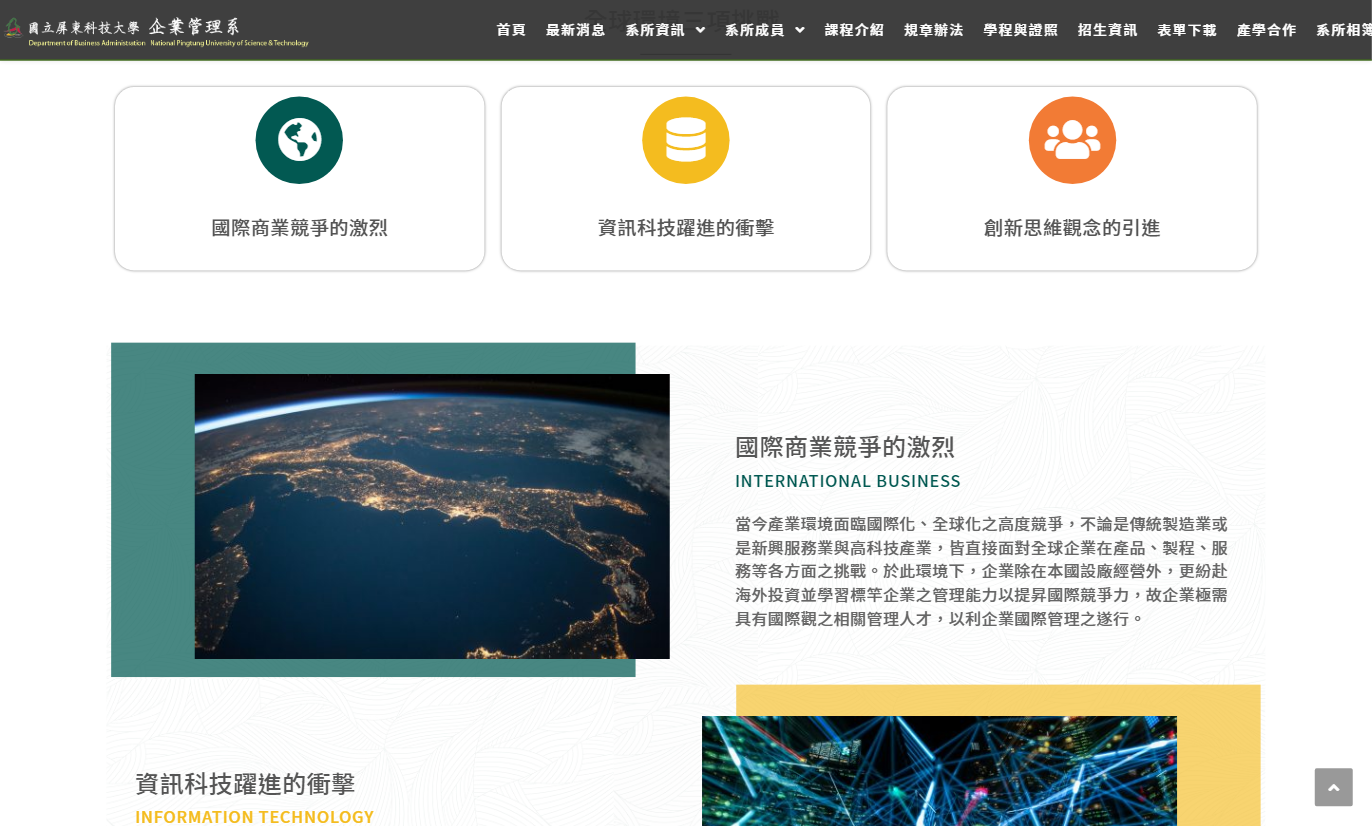This screenshot has height=826, width=1372.
Task: Expand the 系所成員 dropdown arrow
Action: [x=799, y=30]
